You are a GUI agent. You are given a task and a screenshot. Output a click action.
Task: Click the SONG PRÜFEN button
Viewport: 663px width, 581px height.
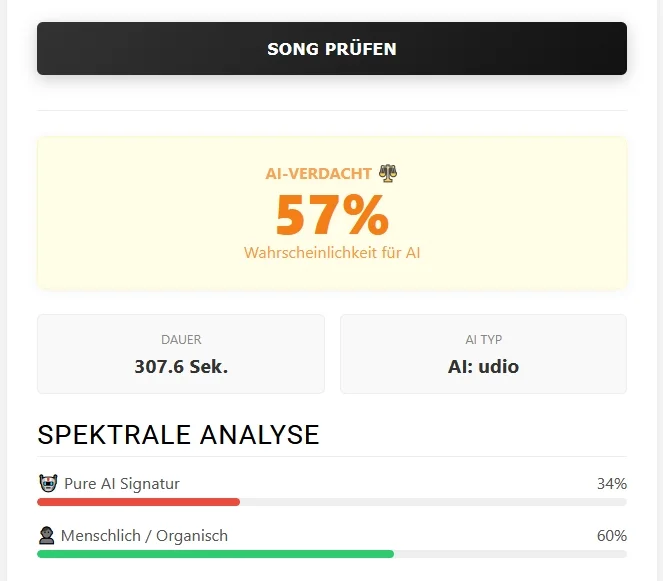coord(332,49)
